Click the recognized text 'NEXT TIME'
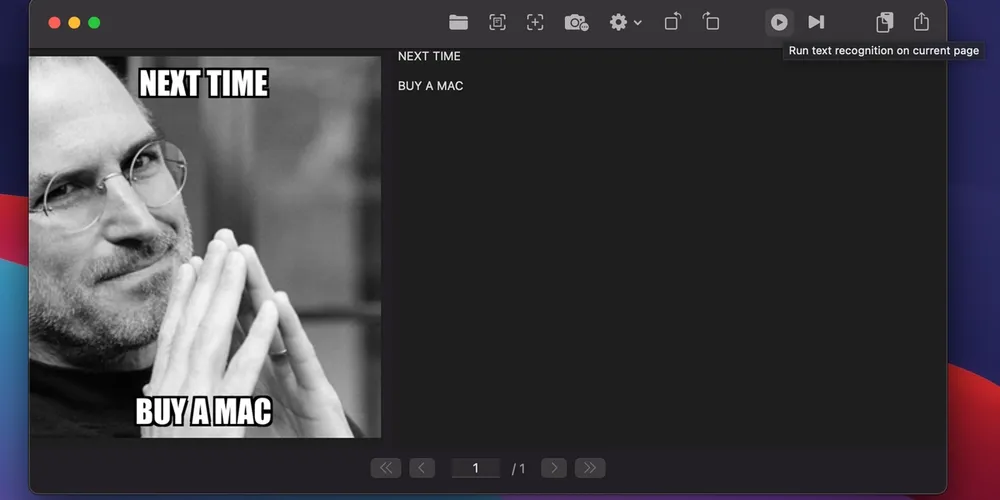 click(429, 56)
